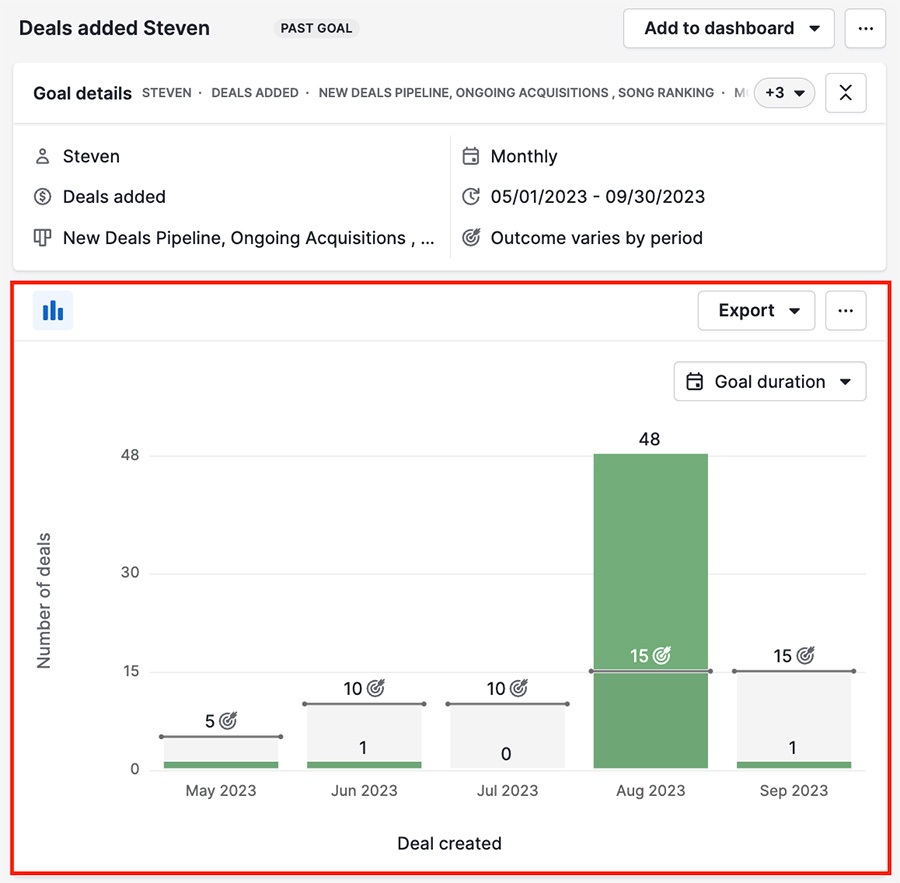Click the user icon beside Steven
Viewport: 900px width, 883px height.
[x=43, y=156]
